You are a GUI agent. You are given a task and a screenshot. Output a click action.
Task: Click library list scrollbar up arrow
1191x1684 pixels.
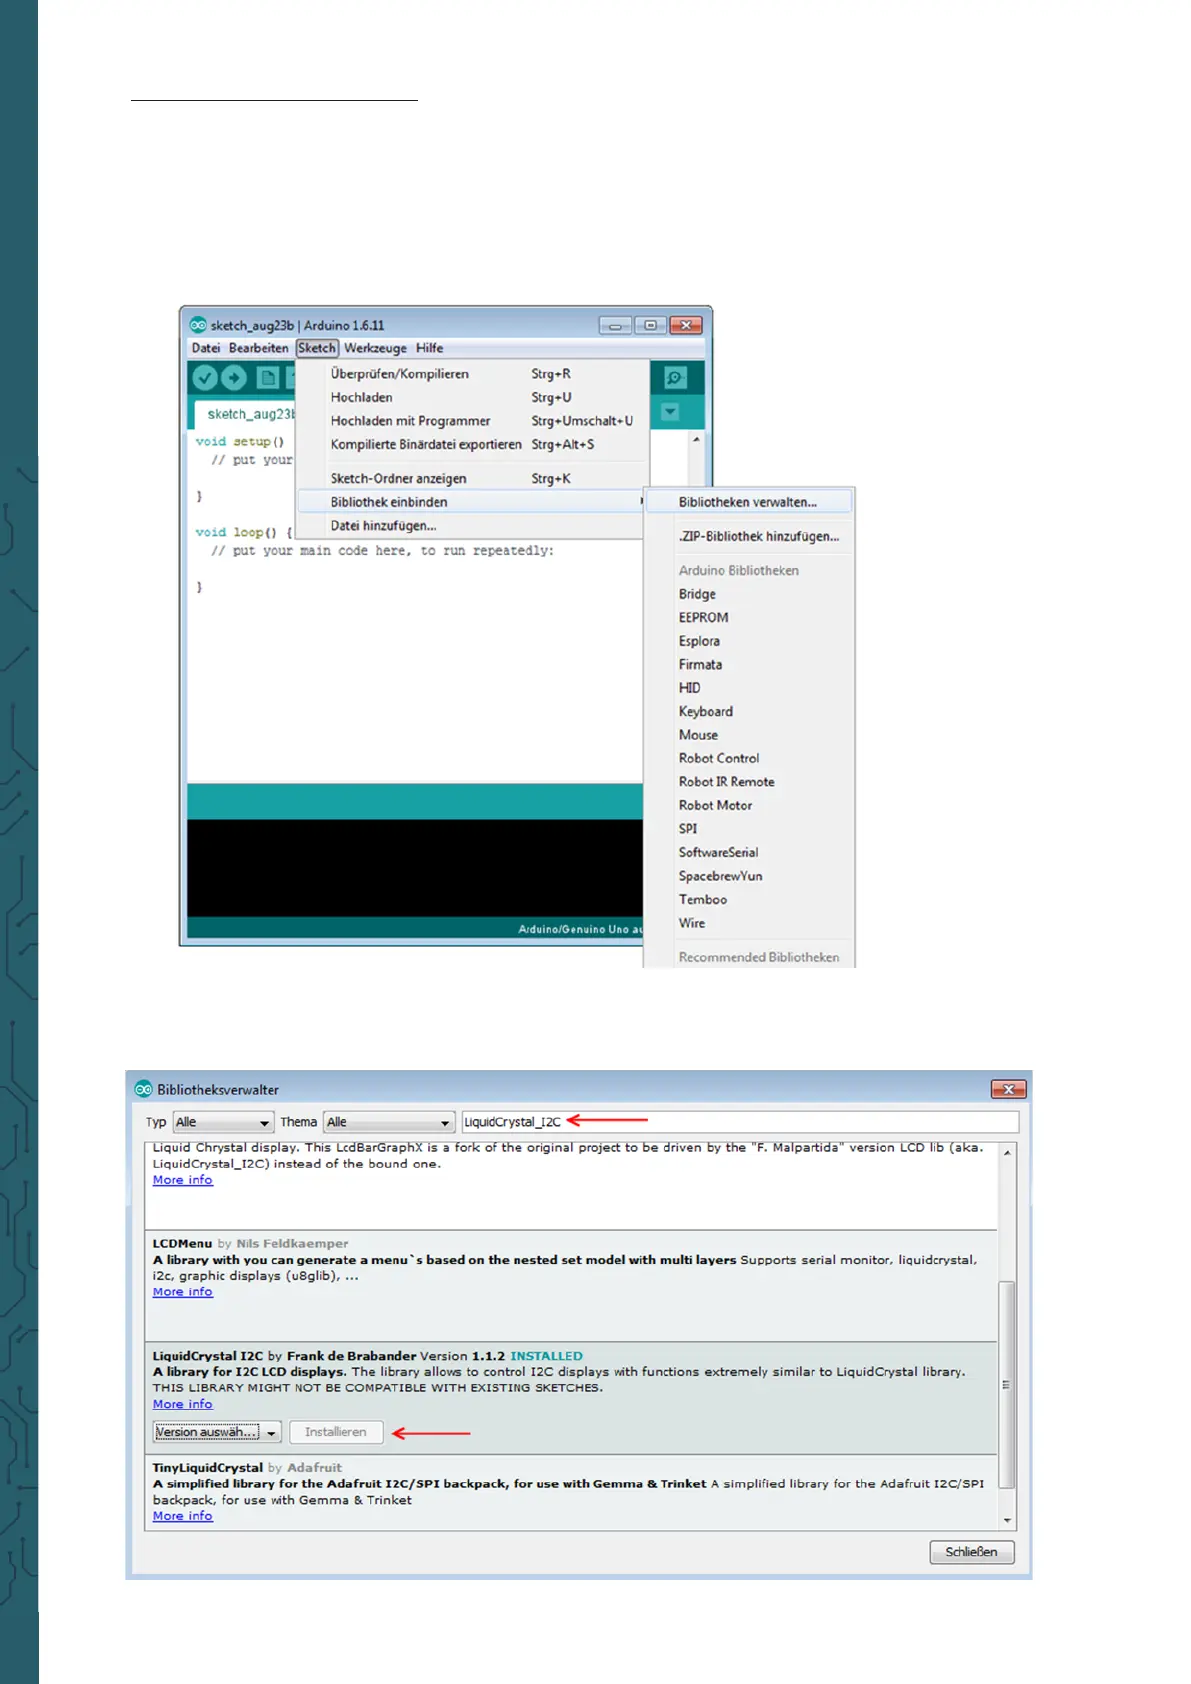click(x=1007, y=1152)
